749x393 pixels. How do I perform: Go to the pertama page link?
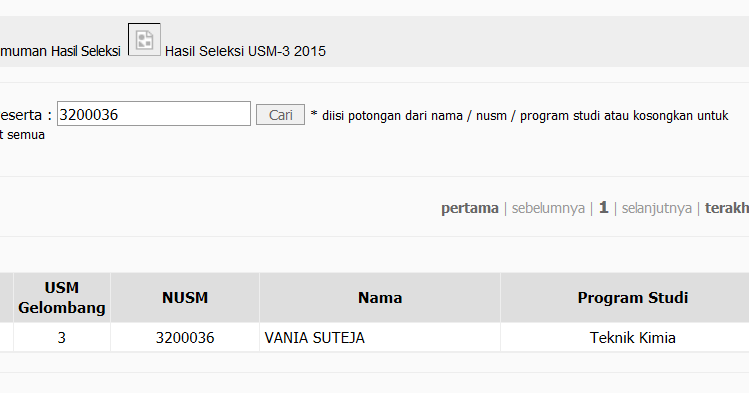(470, 208)
